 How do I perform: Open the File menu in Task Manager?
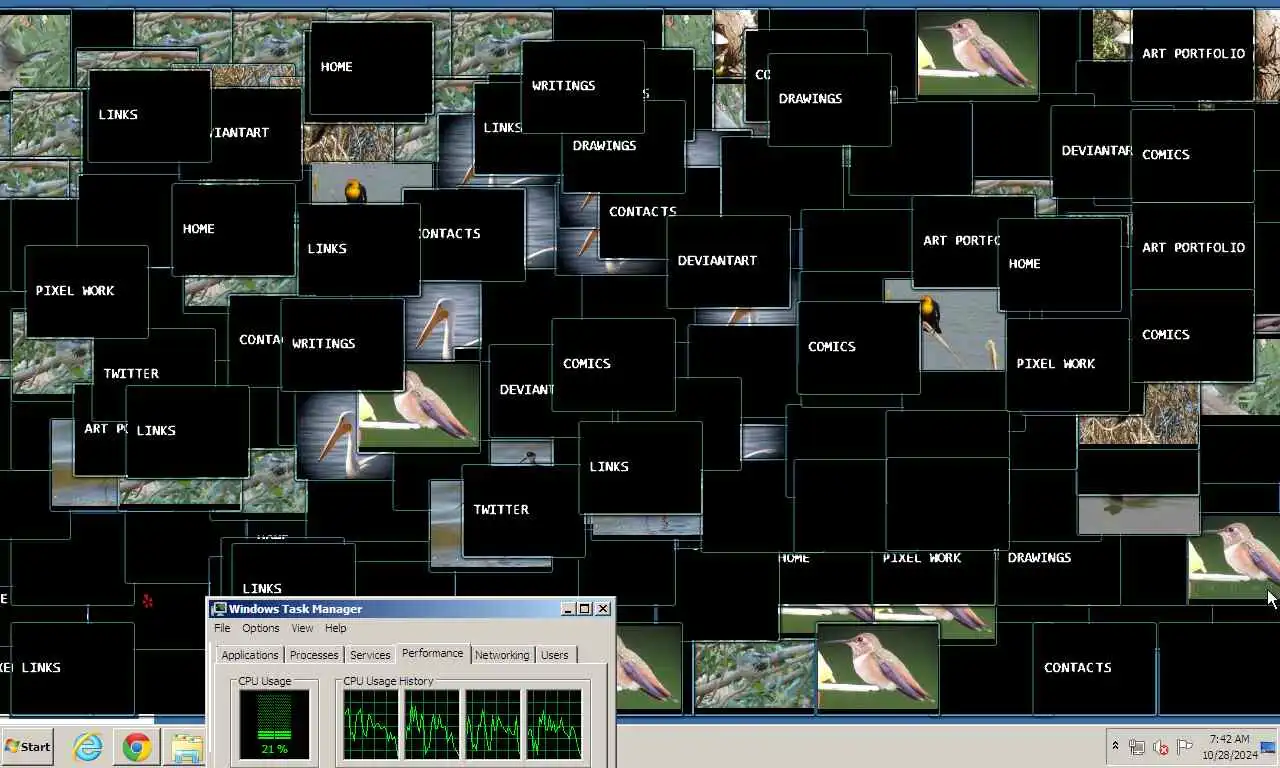tap(222, 628)
